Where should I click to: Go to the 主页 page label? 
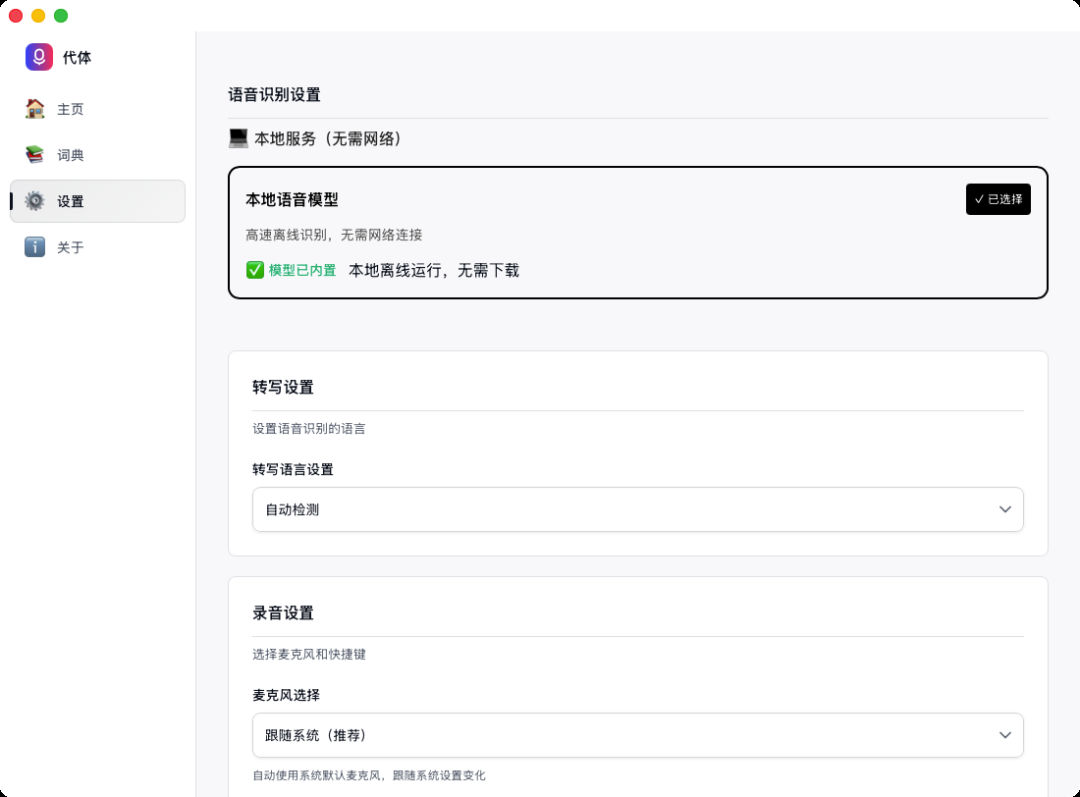click(x=71, y=109)
